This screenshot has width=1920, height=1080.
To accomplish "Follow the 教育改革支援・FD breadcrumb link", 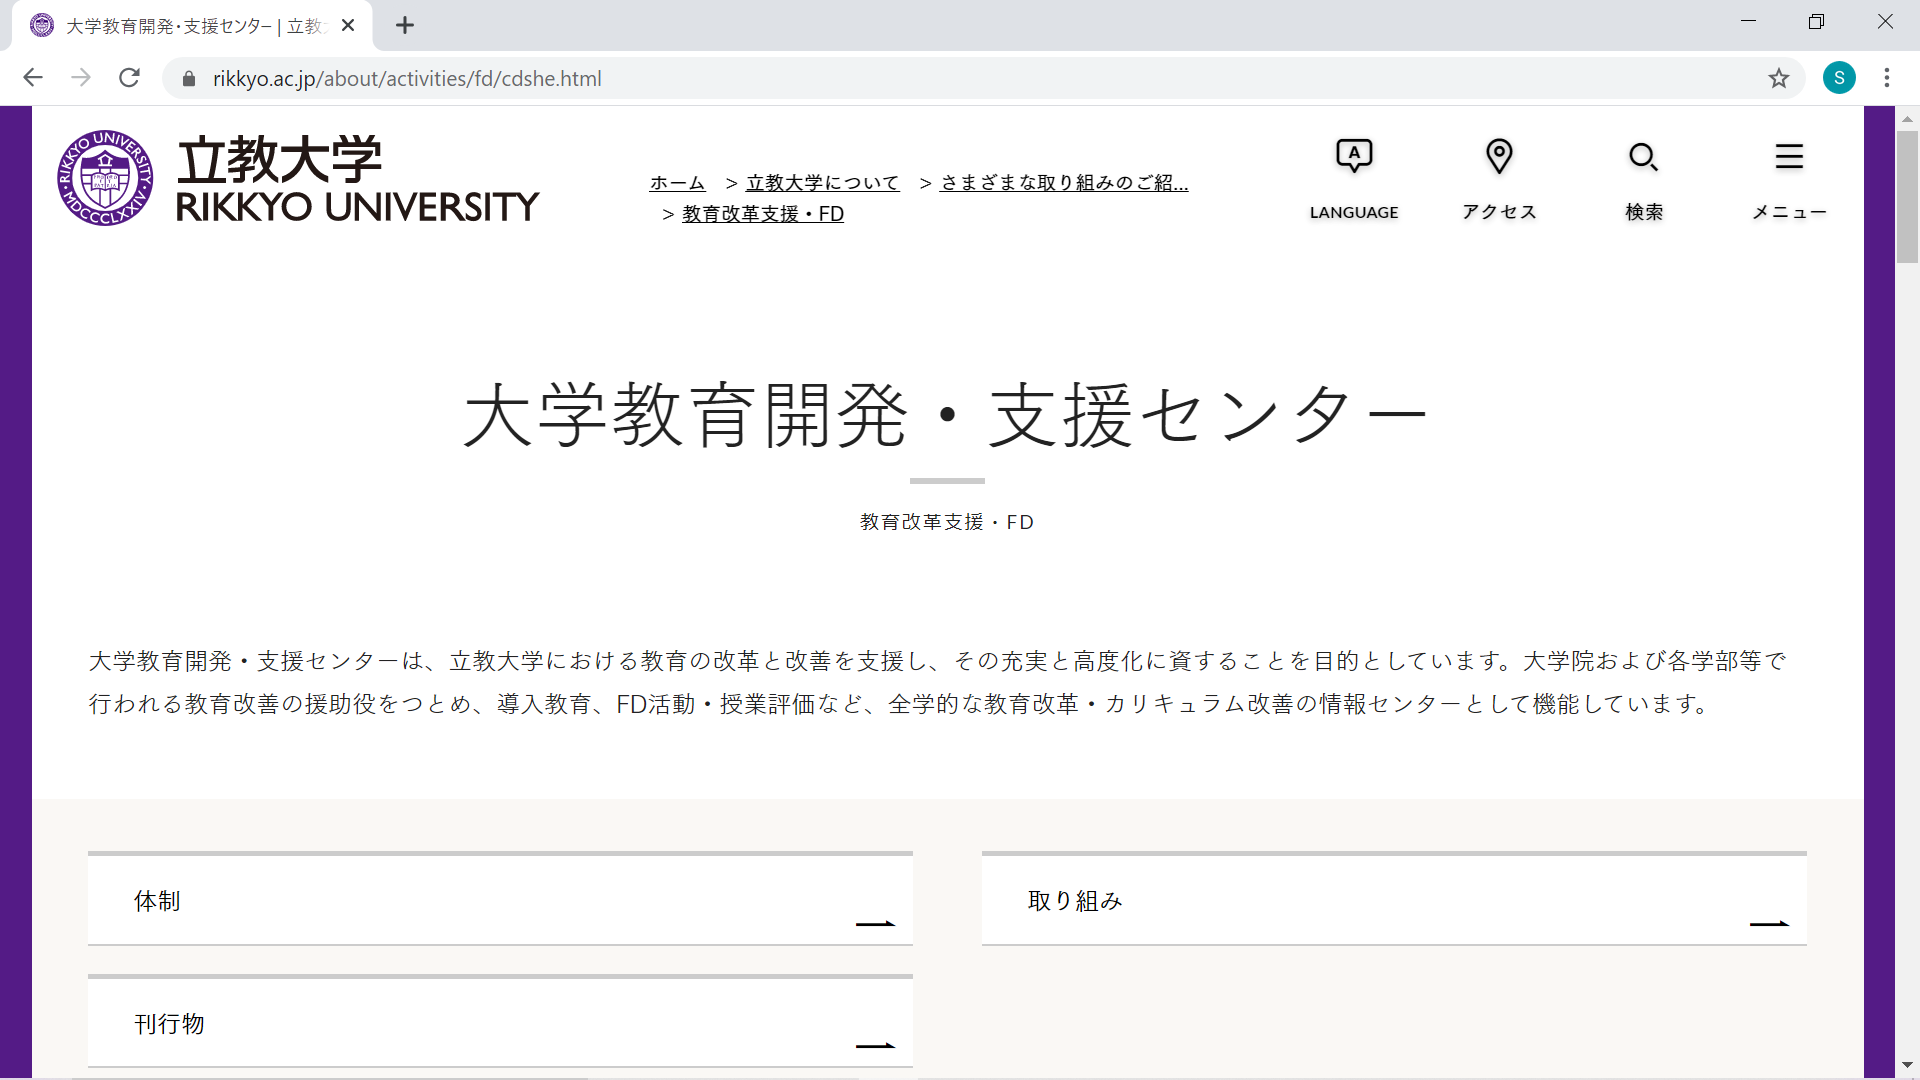I will pyautogui.click(x=763, y=214).
